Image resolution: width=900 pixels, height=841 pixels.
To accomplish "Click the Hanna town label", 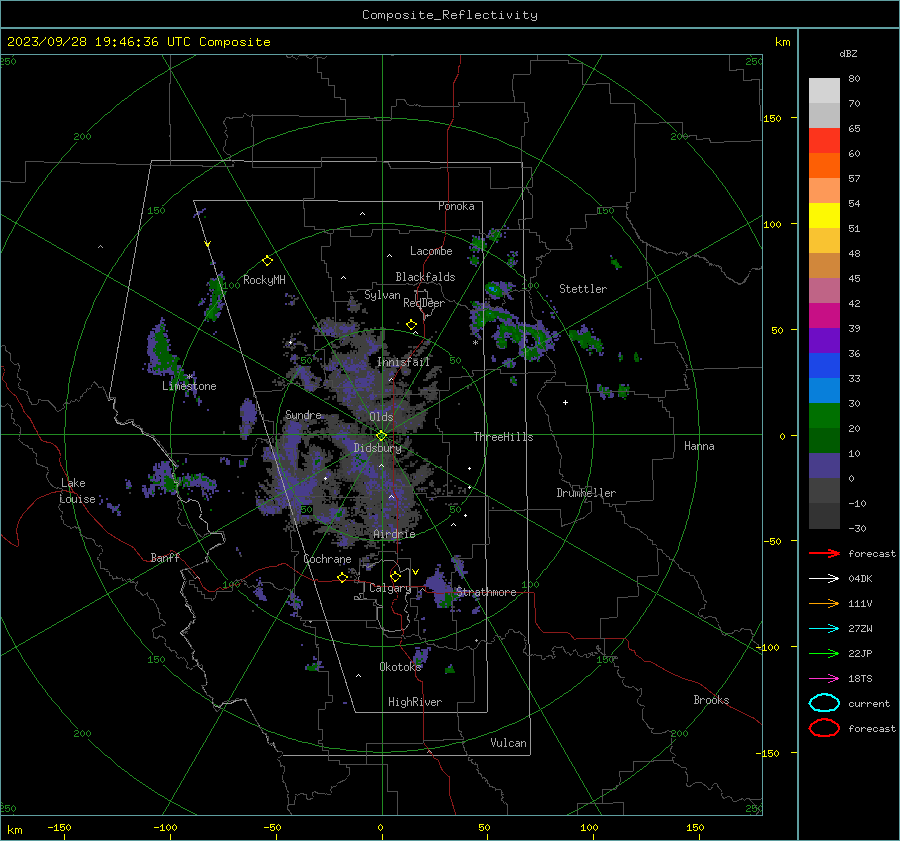I will click(699, 446).
